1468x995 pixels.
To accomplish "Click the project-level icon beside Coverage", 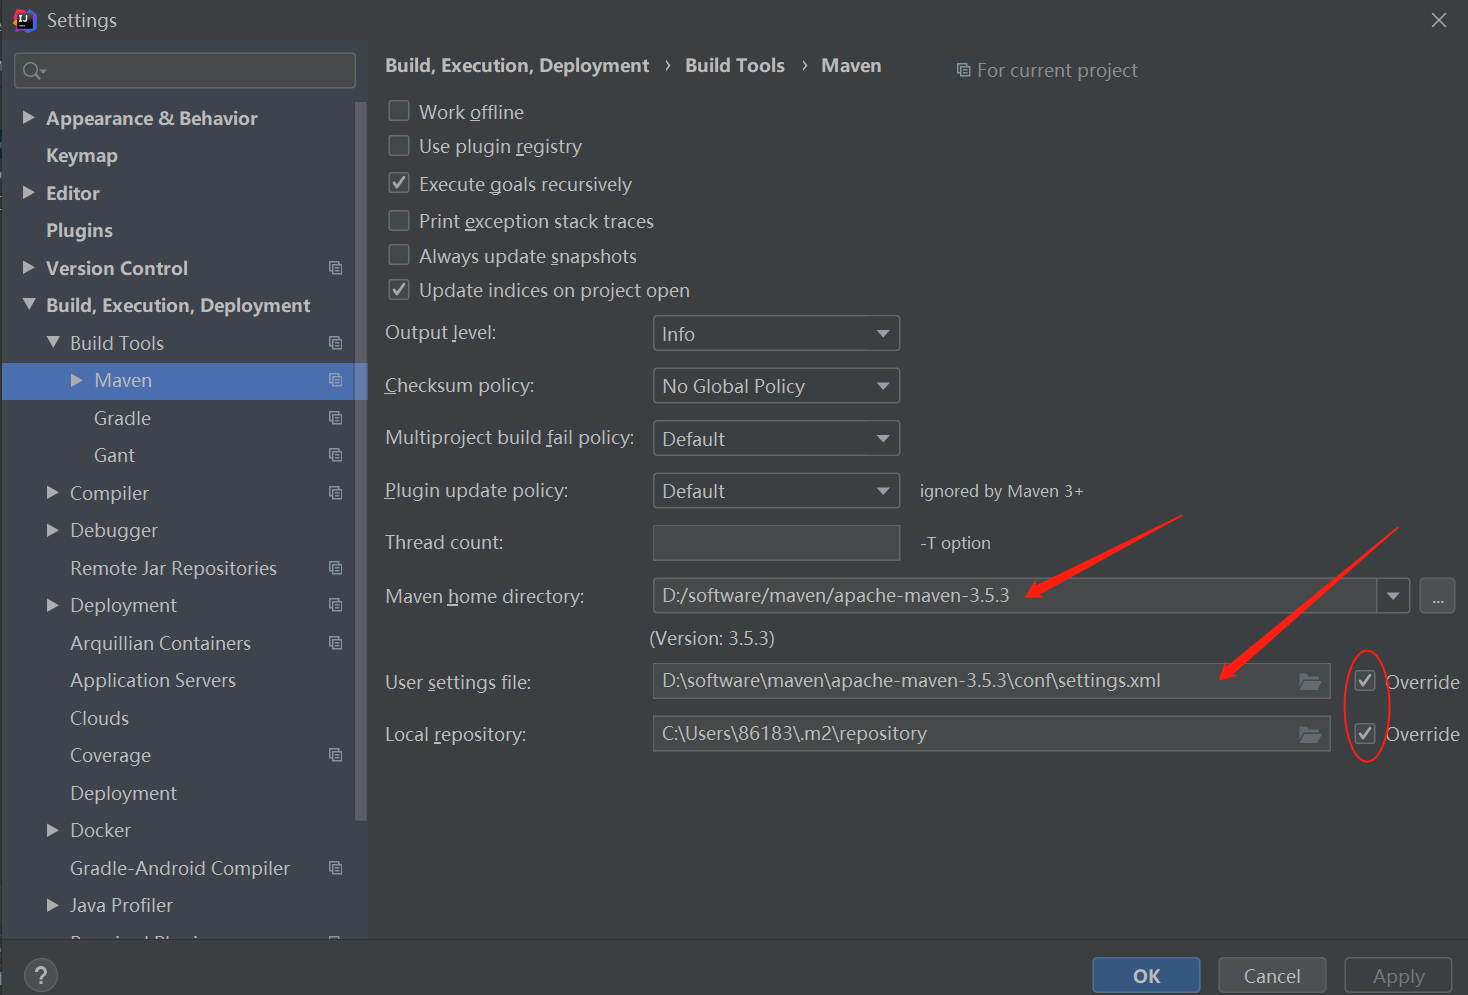I will point(335,755).
